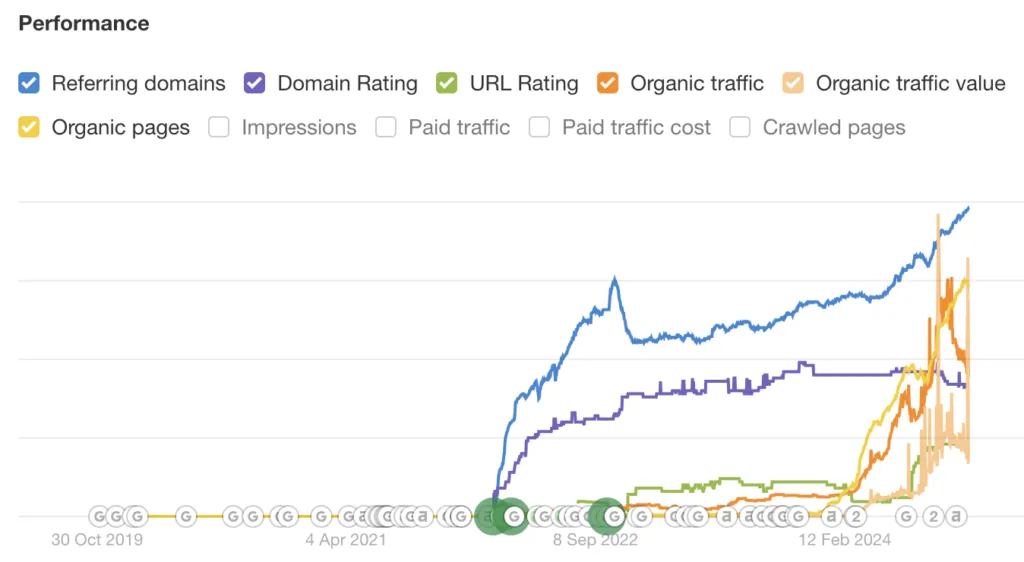Turn off the URL Rating checkbox
1024x562 pixels.
click(448, 83)
